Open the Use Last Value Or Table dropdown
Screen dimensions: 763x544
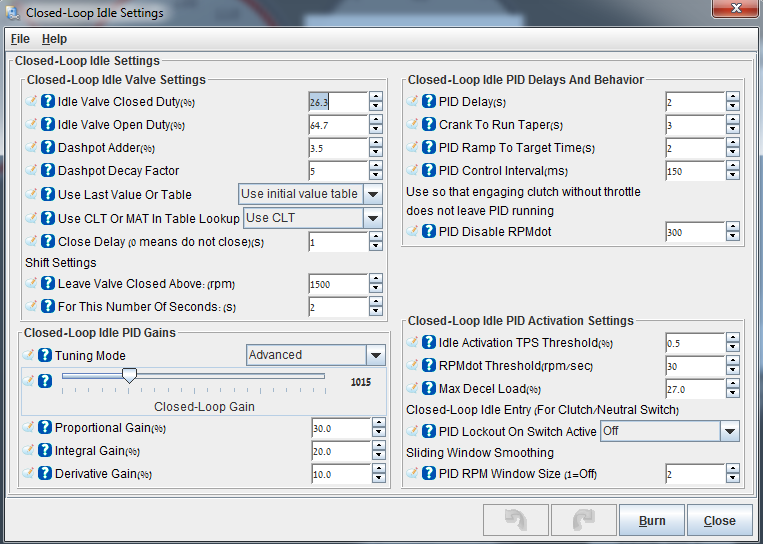373,194
